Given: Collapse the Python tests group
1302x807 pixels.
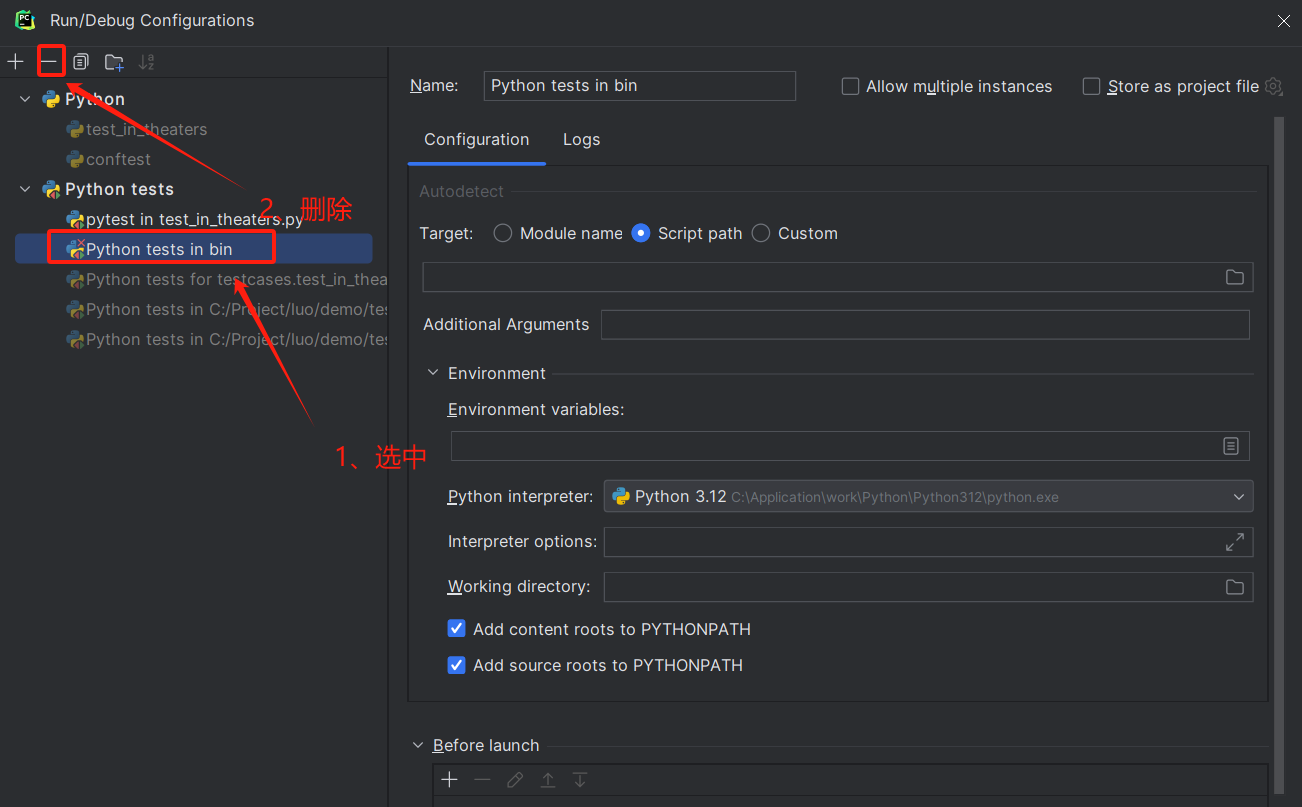Looking at the screenshot, I should [x=25, y=189].
